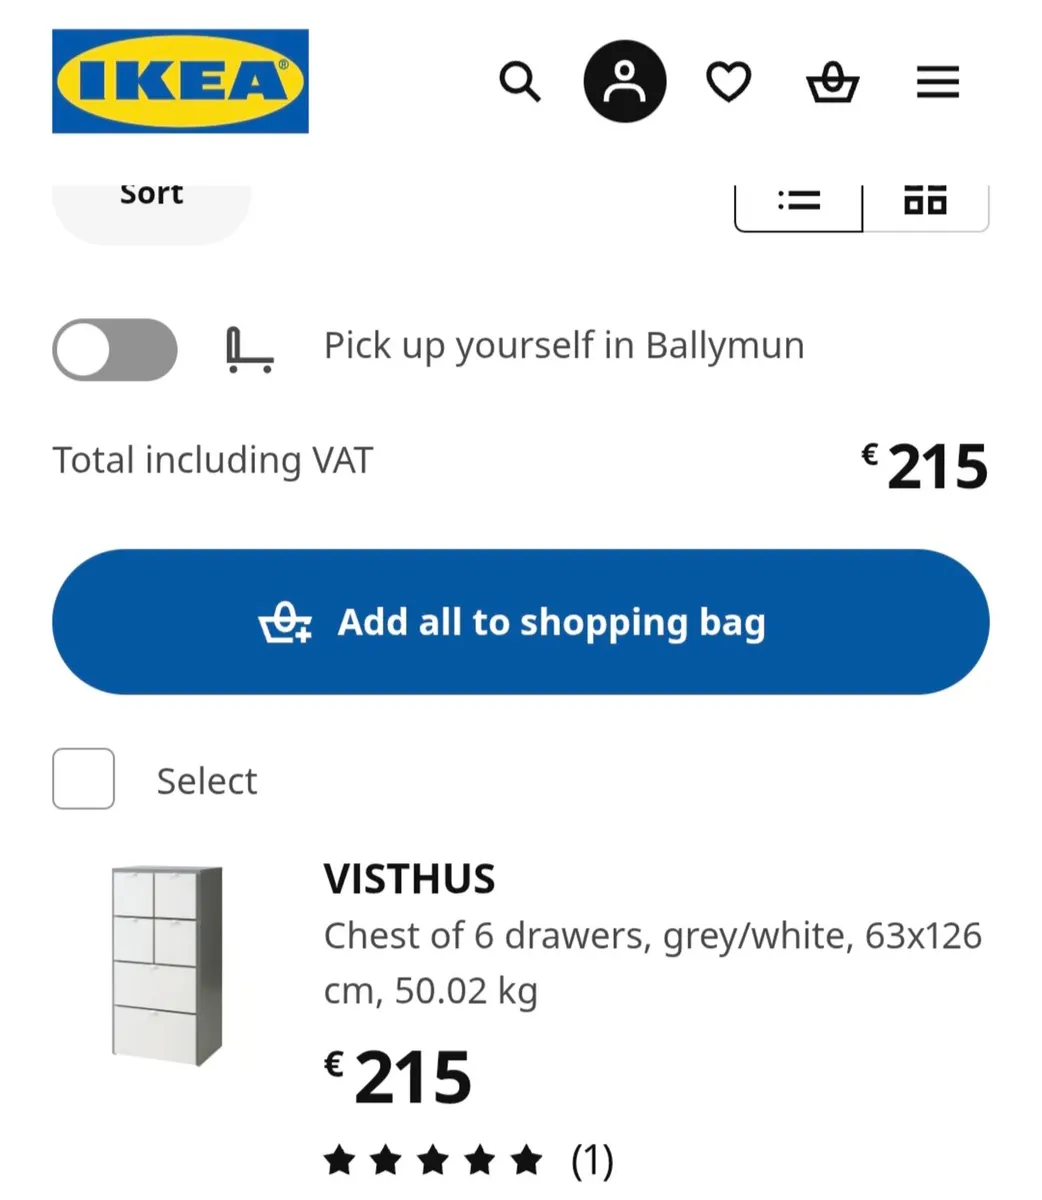Viewport: 1042px width, 1200px height.
Task: Click Add all to shopping bag
Action: coord(520,622)
